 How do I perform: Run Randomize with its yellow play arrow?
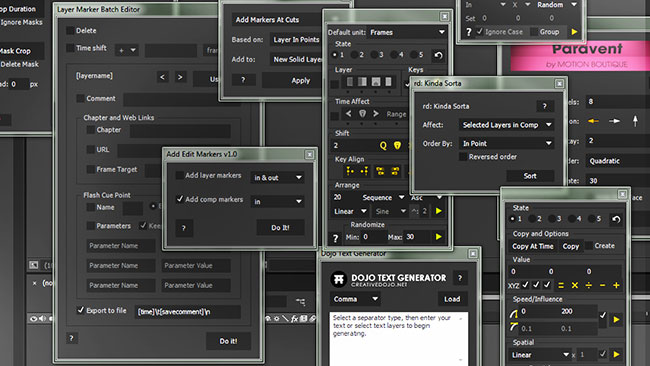coord(439,237)
